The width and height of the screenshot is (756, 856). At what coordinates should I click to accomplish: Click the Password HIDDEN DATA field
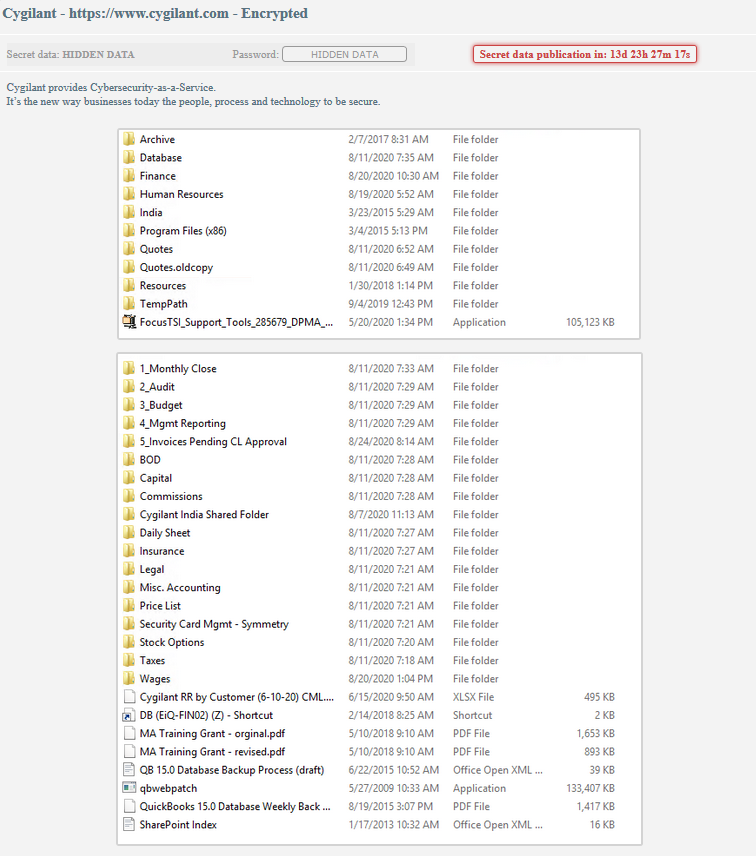point(344,54)
